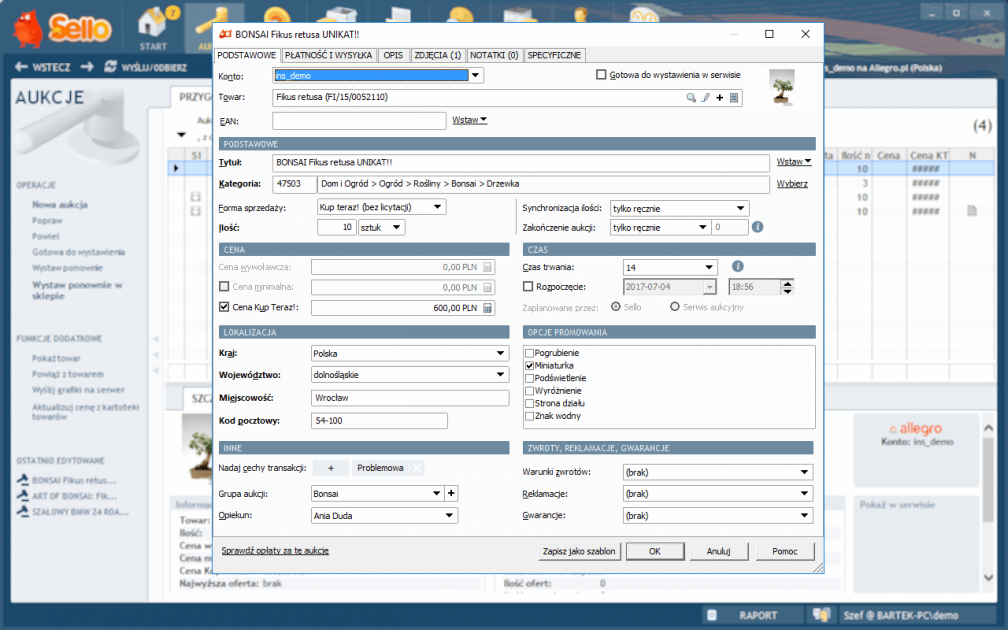Click the plus icon in Towar field

(719, 98)
